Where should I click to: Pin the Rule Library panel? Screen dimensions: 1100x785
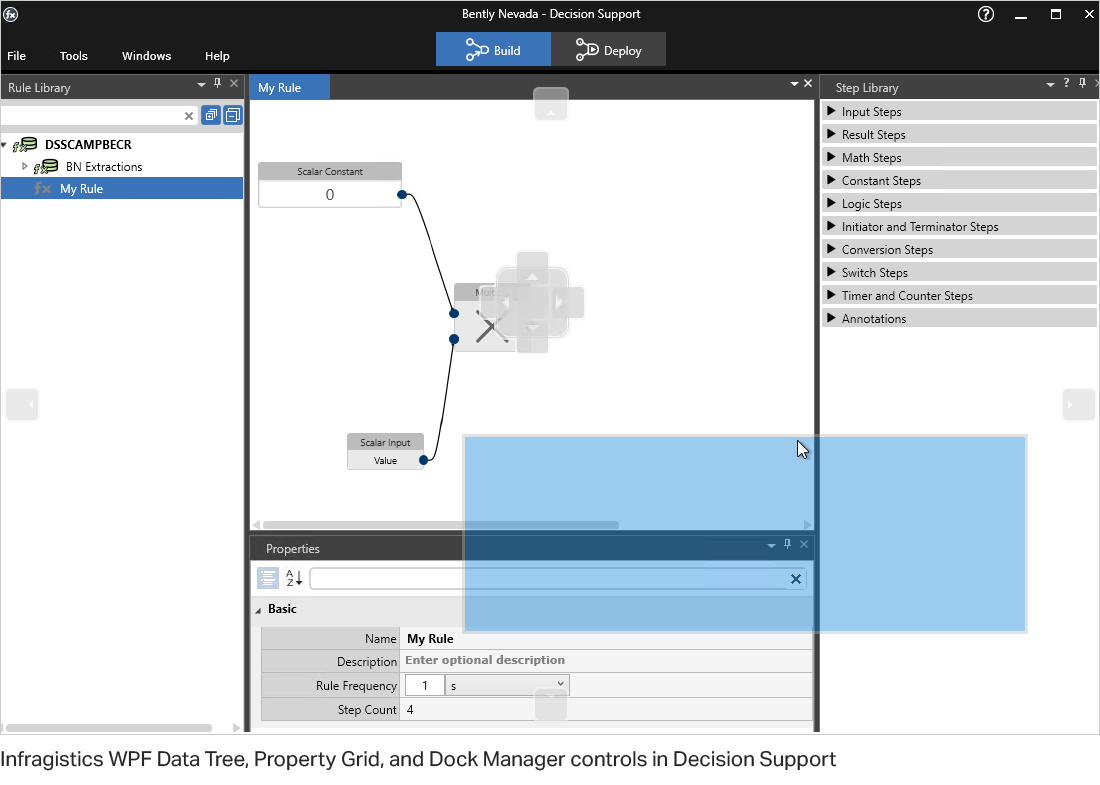(x=217, y=83)
